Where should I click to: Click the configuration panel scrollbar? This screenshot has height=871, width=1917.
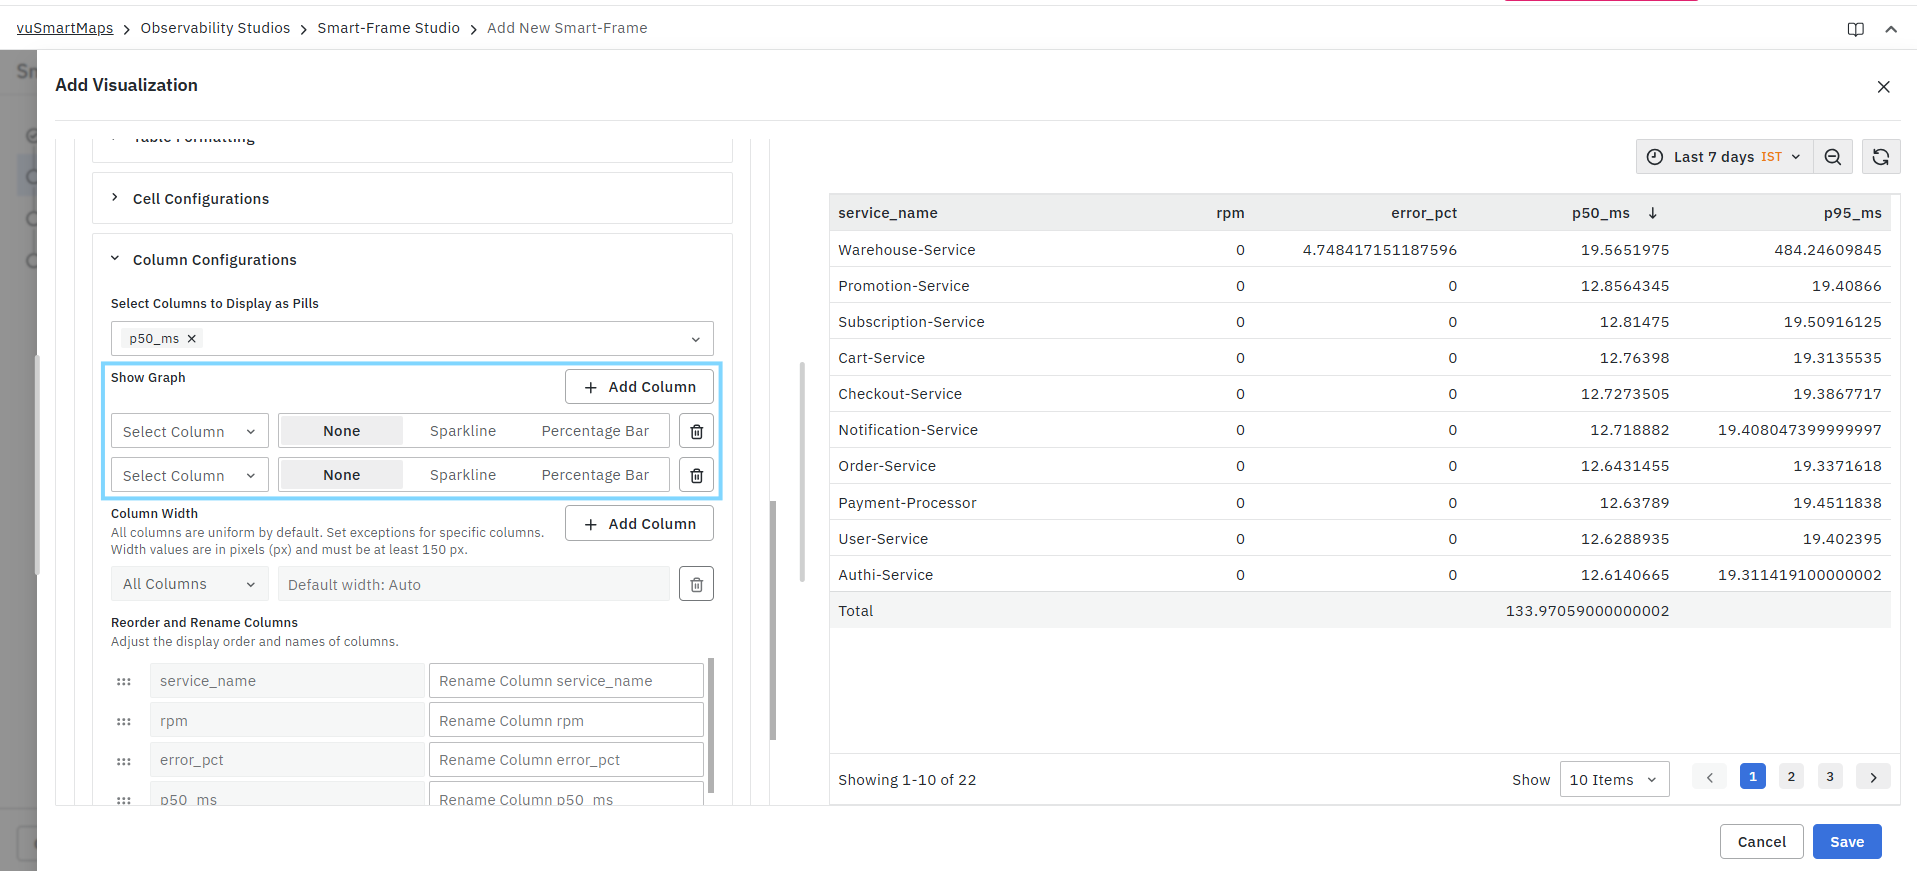[x=773, y=620]
